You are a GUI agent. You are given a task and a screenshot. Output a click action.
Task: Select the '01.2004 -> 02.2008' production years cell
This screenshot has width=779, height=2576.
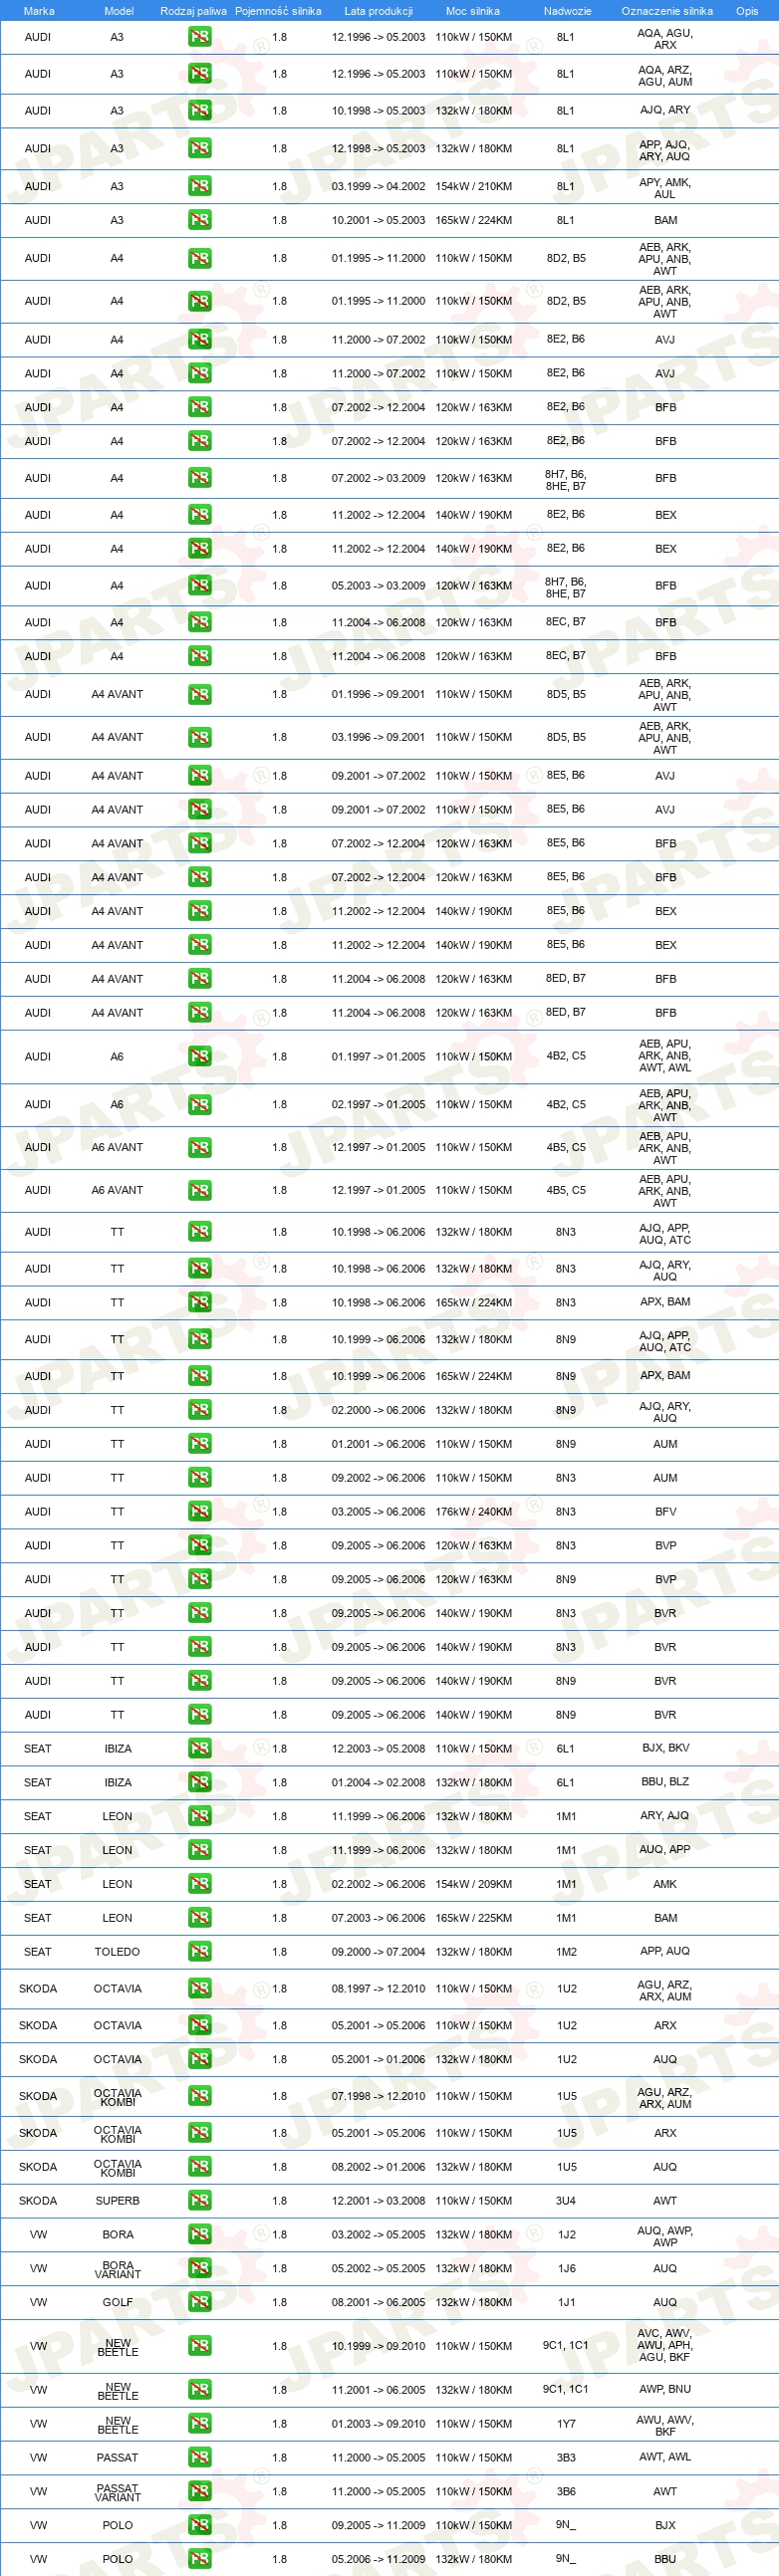click(x=378, y=1783)
